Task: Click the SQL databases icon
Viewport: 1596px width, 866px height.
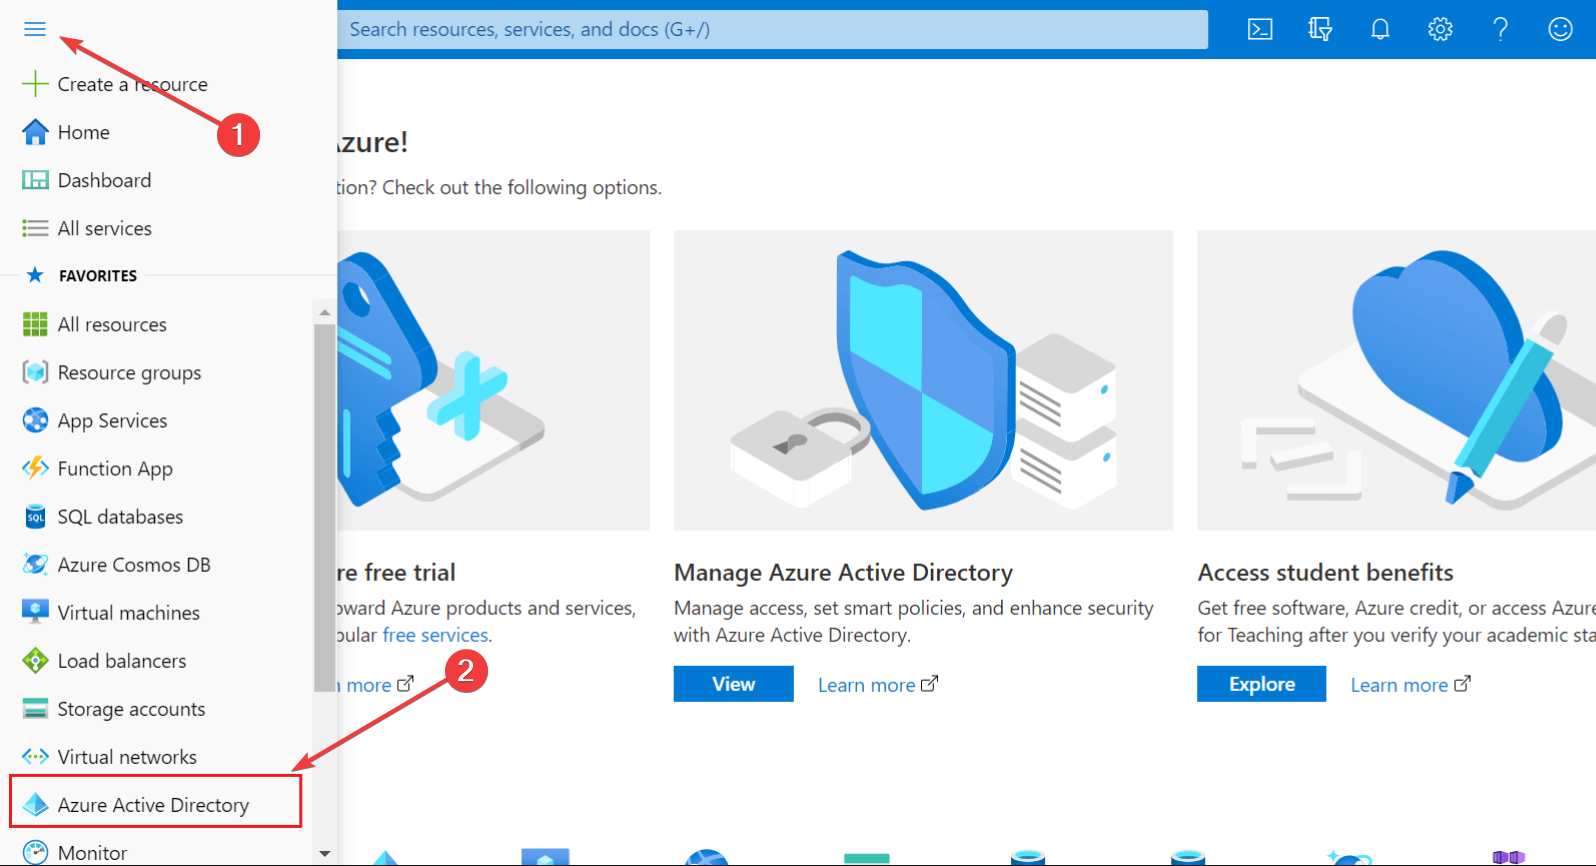Action: click(35, 516)
